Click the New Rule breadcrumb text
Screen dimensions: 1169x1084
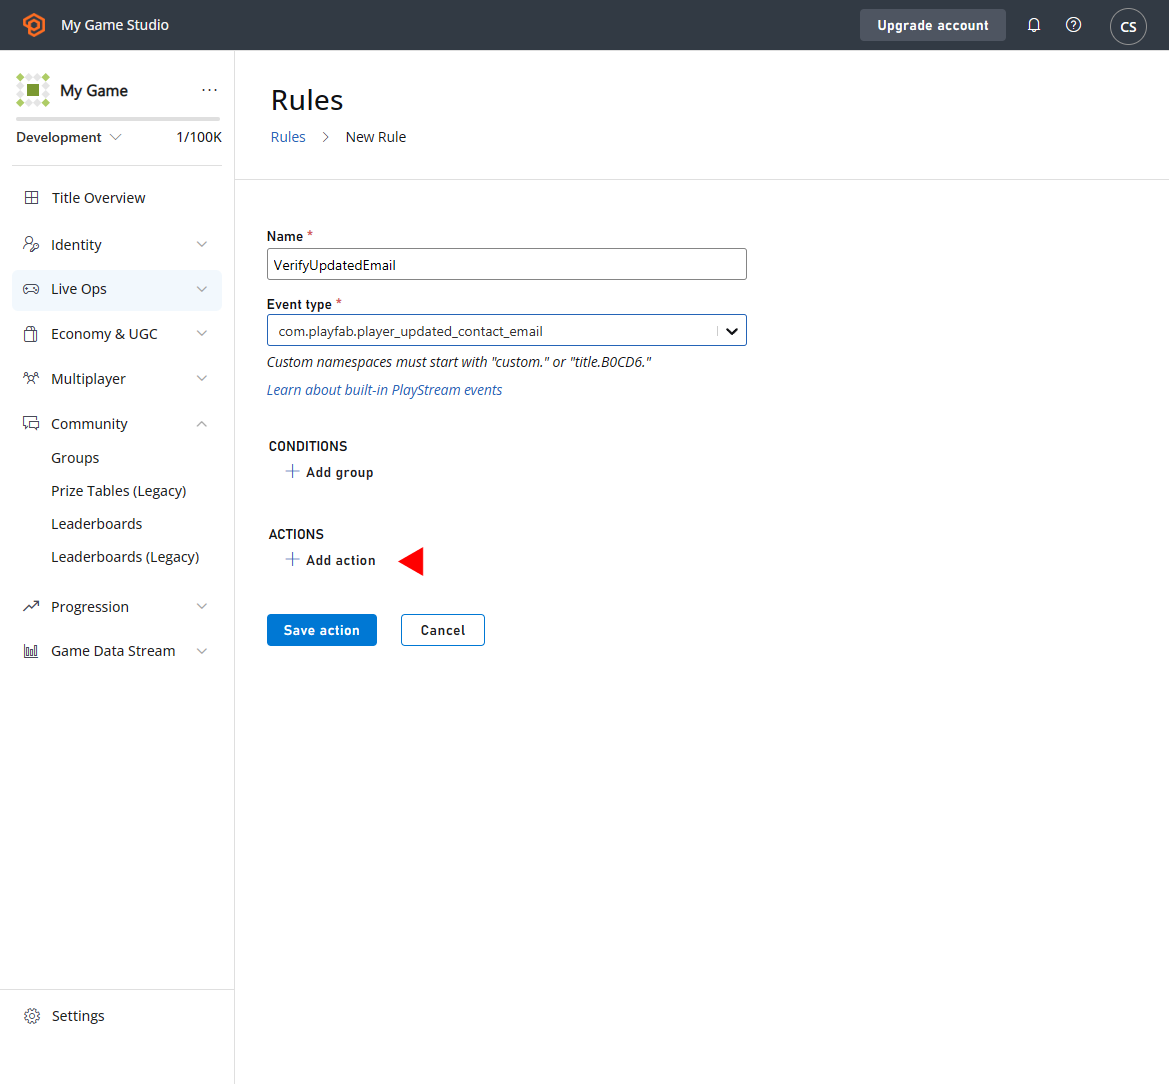click(x=376, y=137)
